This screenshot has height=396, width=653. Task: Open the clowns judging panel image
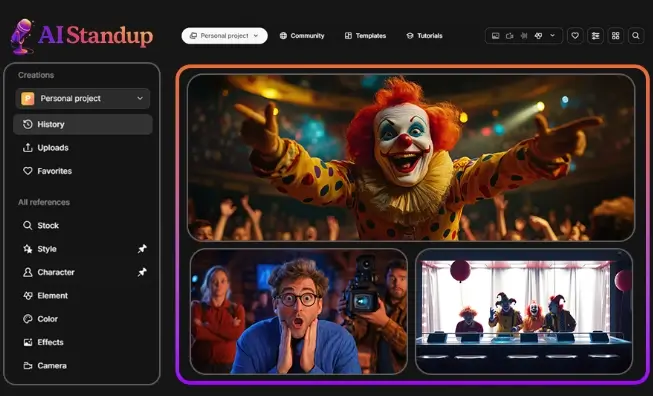(x=524, y=311)
